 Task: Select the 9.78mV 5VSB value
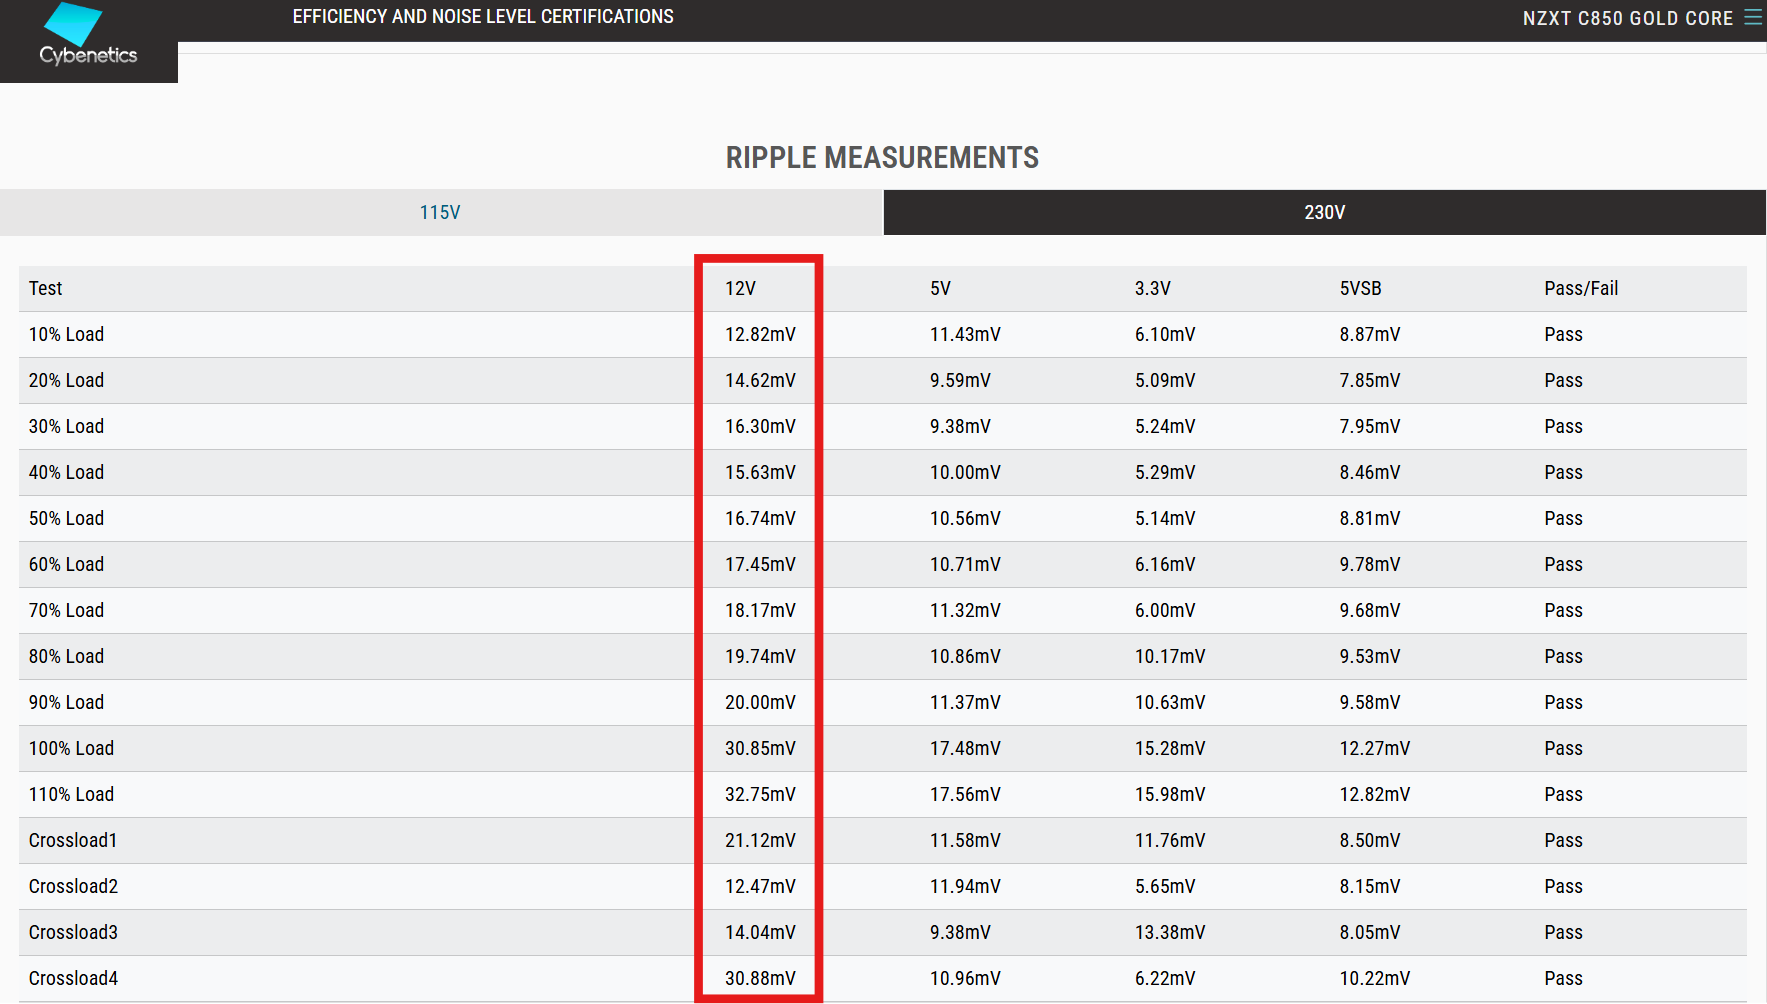1370,564
